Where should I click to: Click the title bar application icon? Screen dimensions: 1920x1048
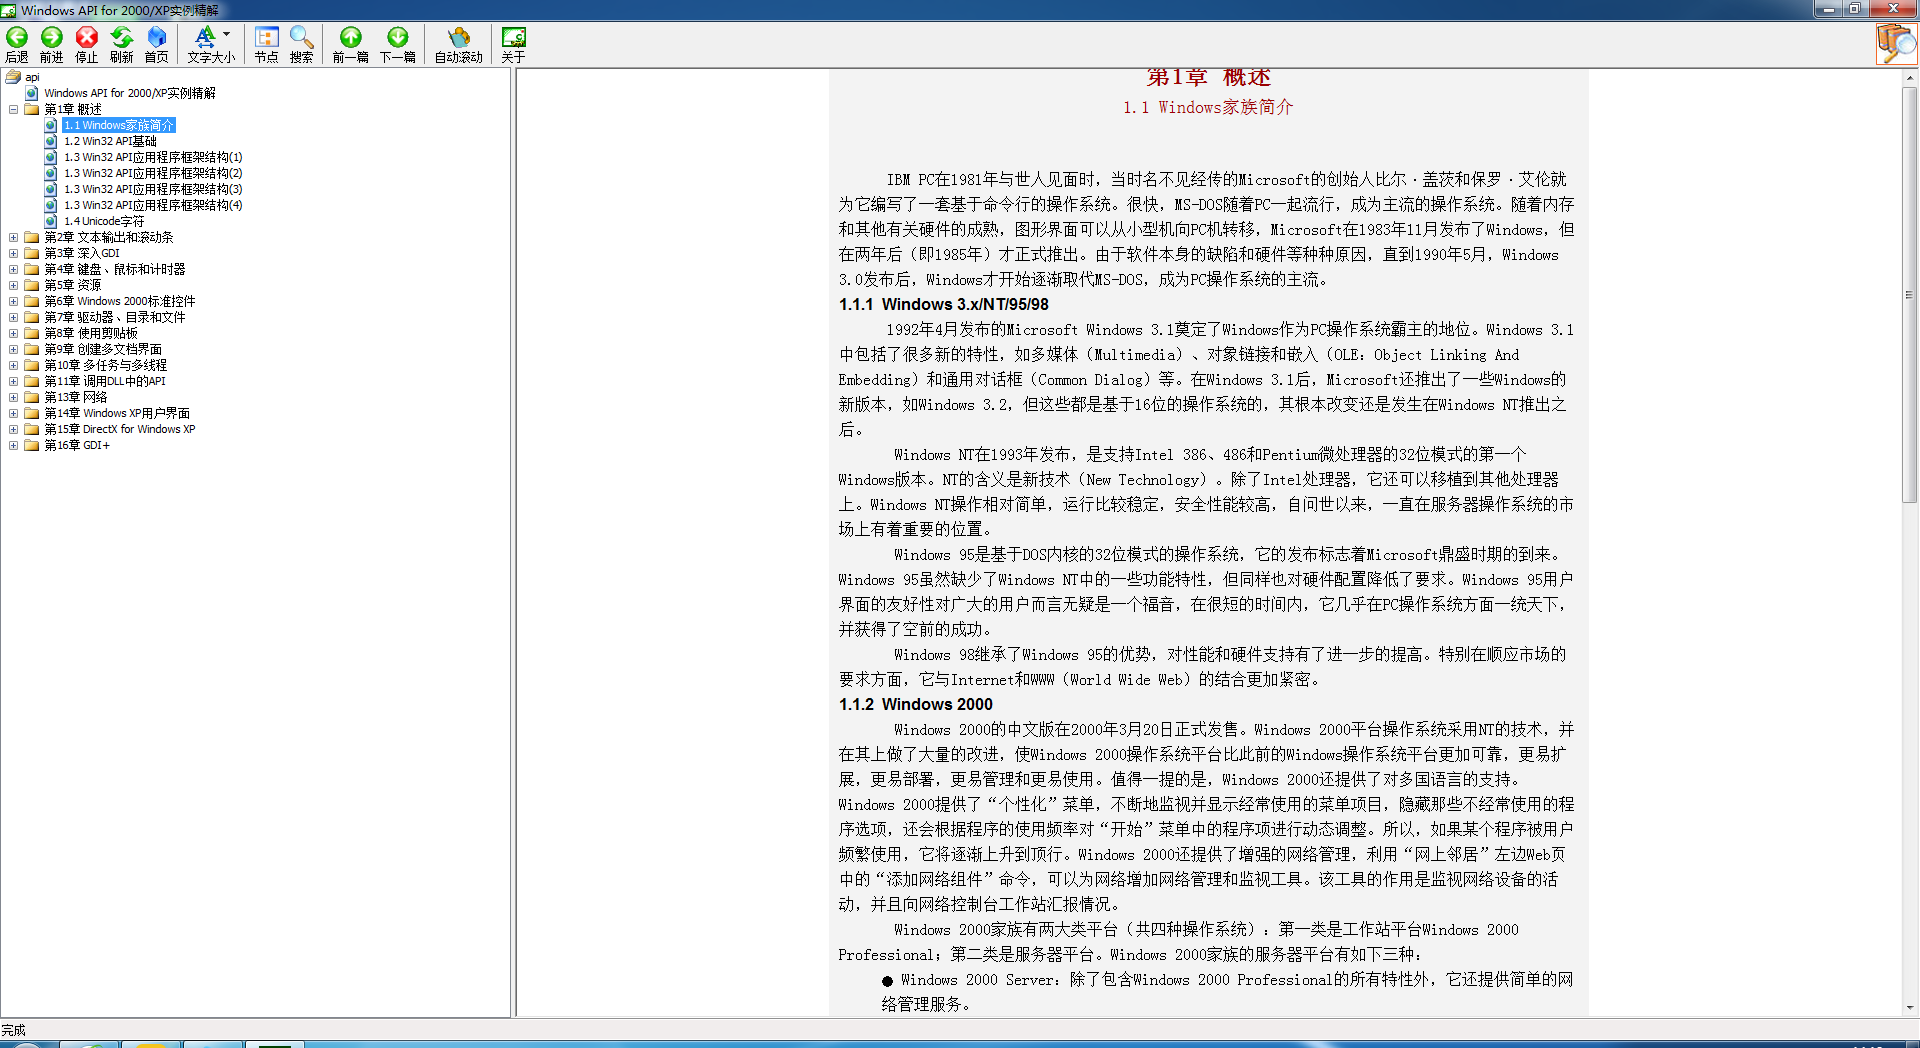tap(9, 10)
